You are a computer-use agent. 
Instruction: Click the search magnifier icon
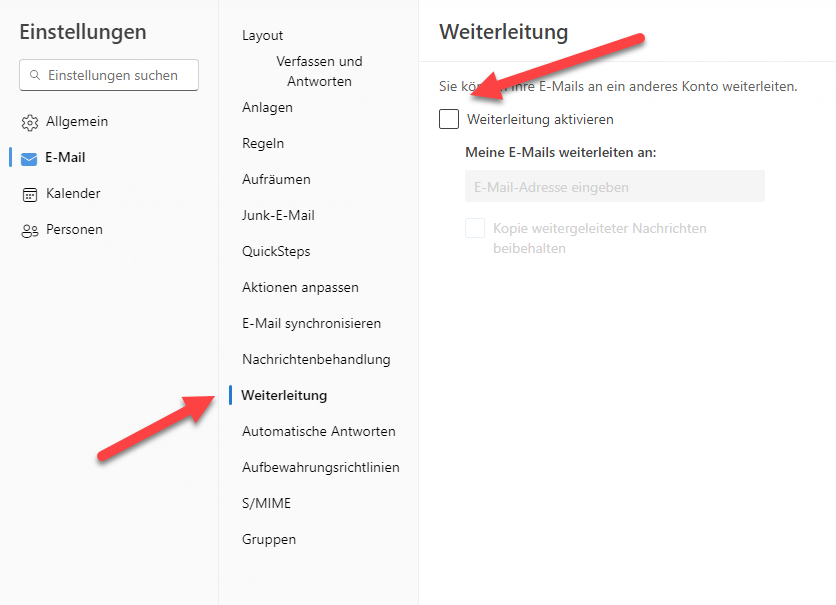click(x=34, y=75)
